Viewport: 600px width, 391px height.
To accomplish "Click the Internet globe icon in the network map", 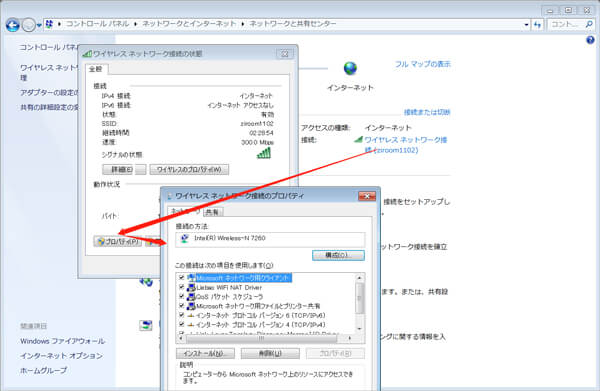I will click(350, 68).
